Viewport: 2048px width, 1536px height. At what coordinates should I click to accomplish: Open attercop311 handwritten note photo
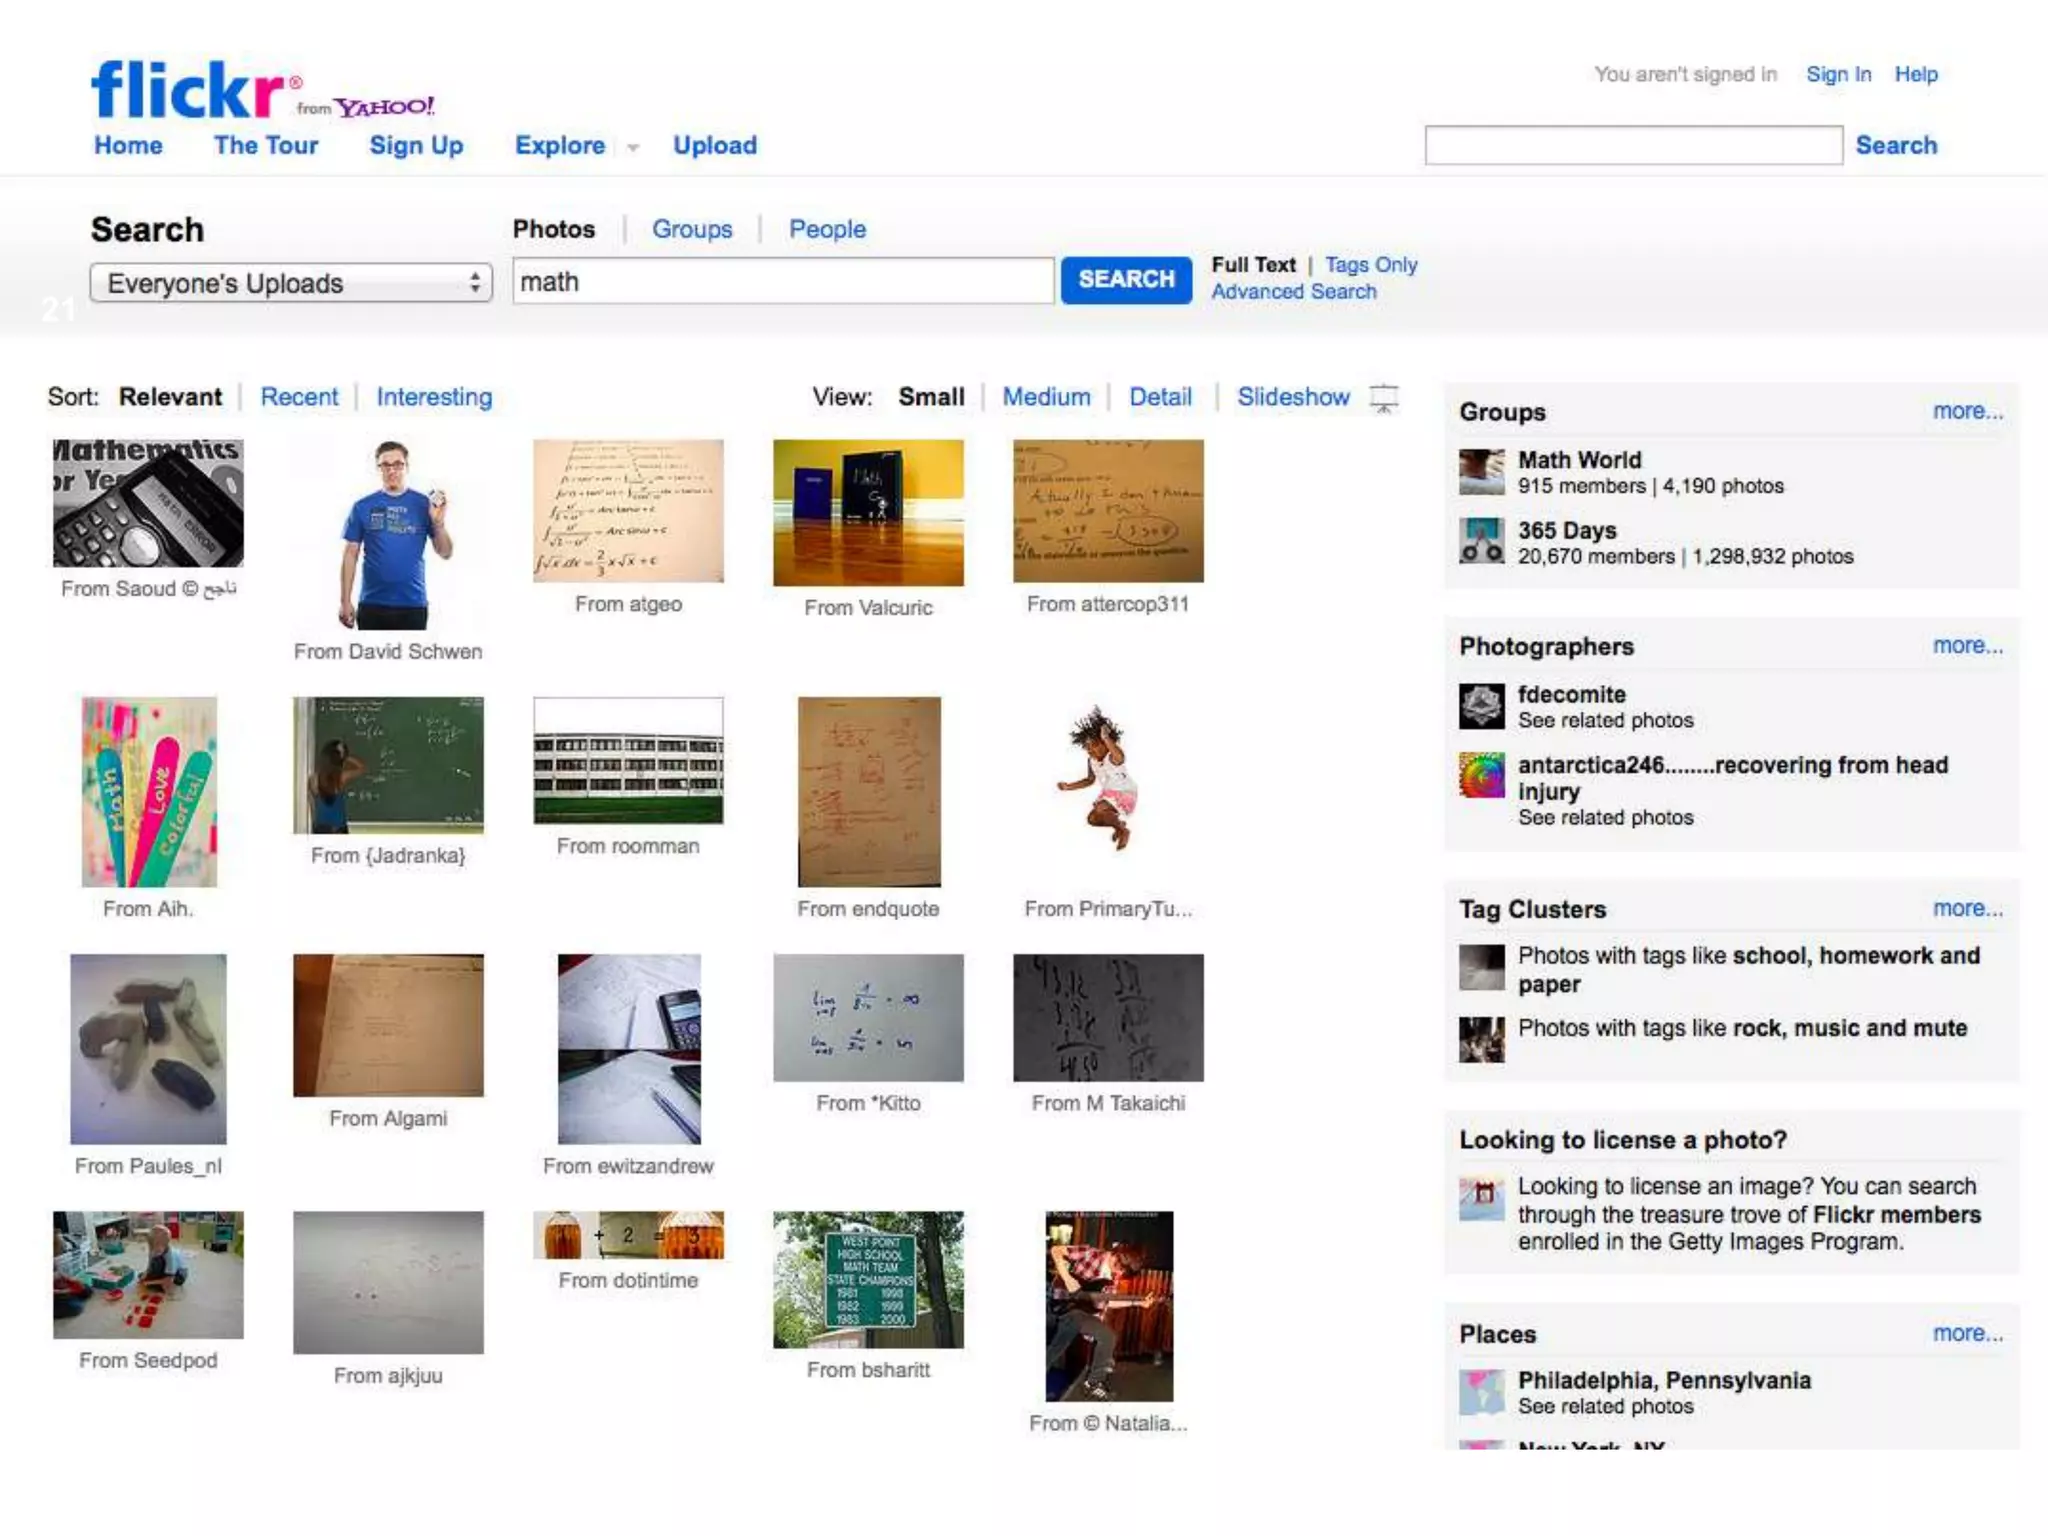(1108, 510)
